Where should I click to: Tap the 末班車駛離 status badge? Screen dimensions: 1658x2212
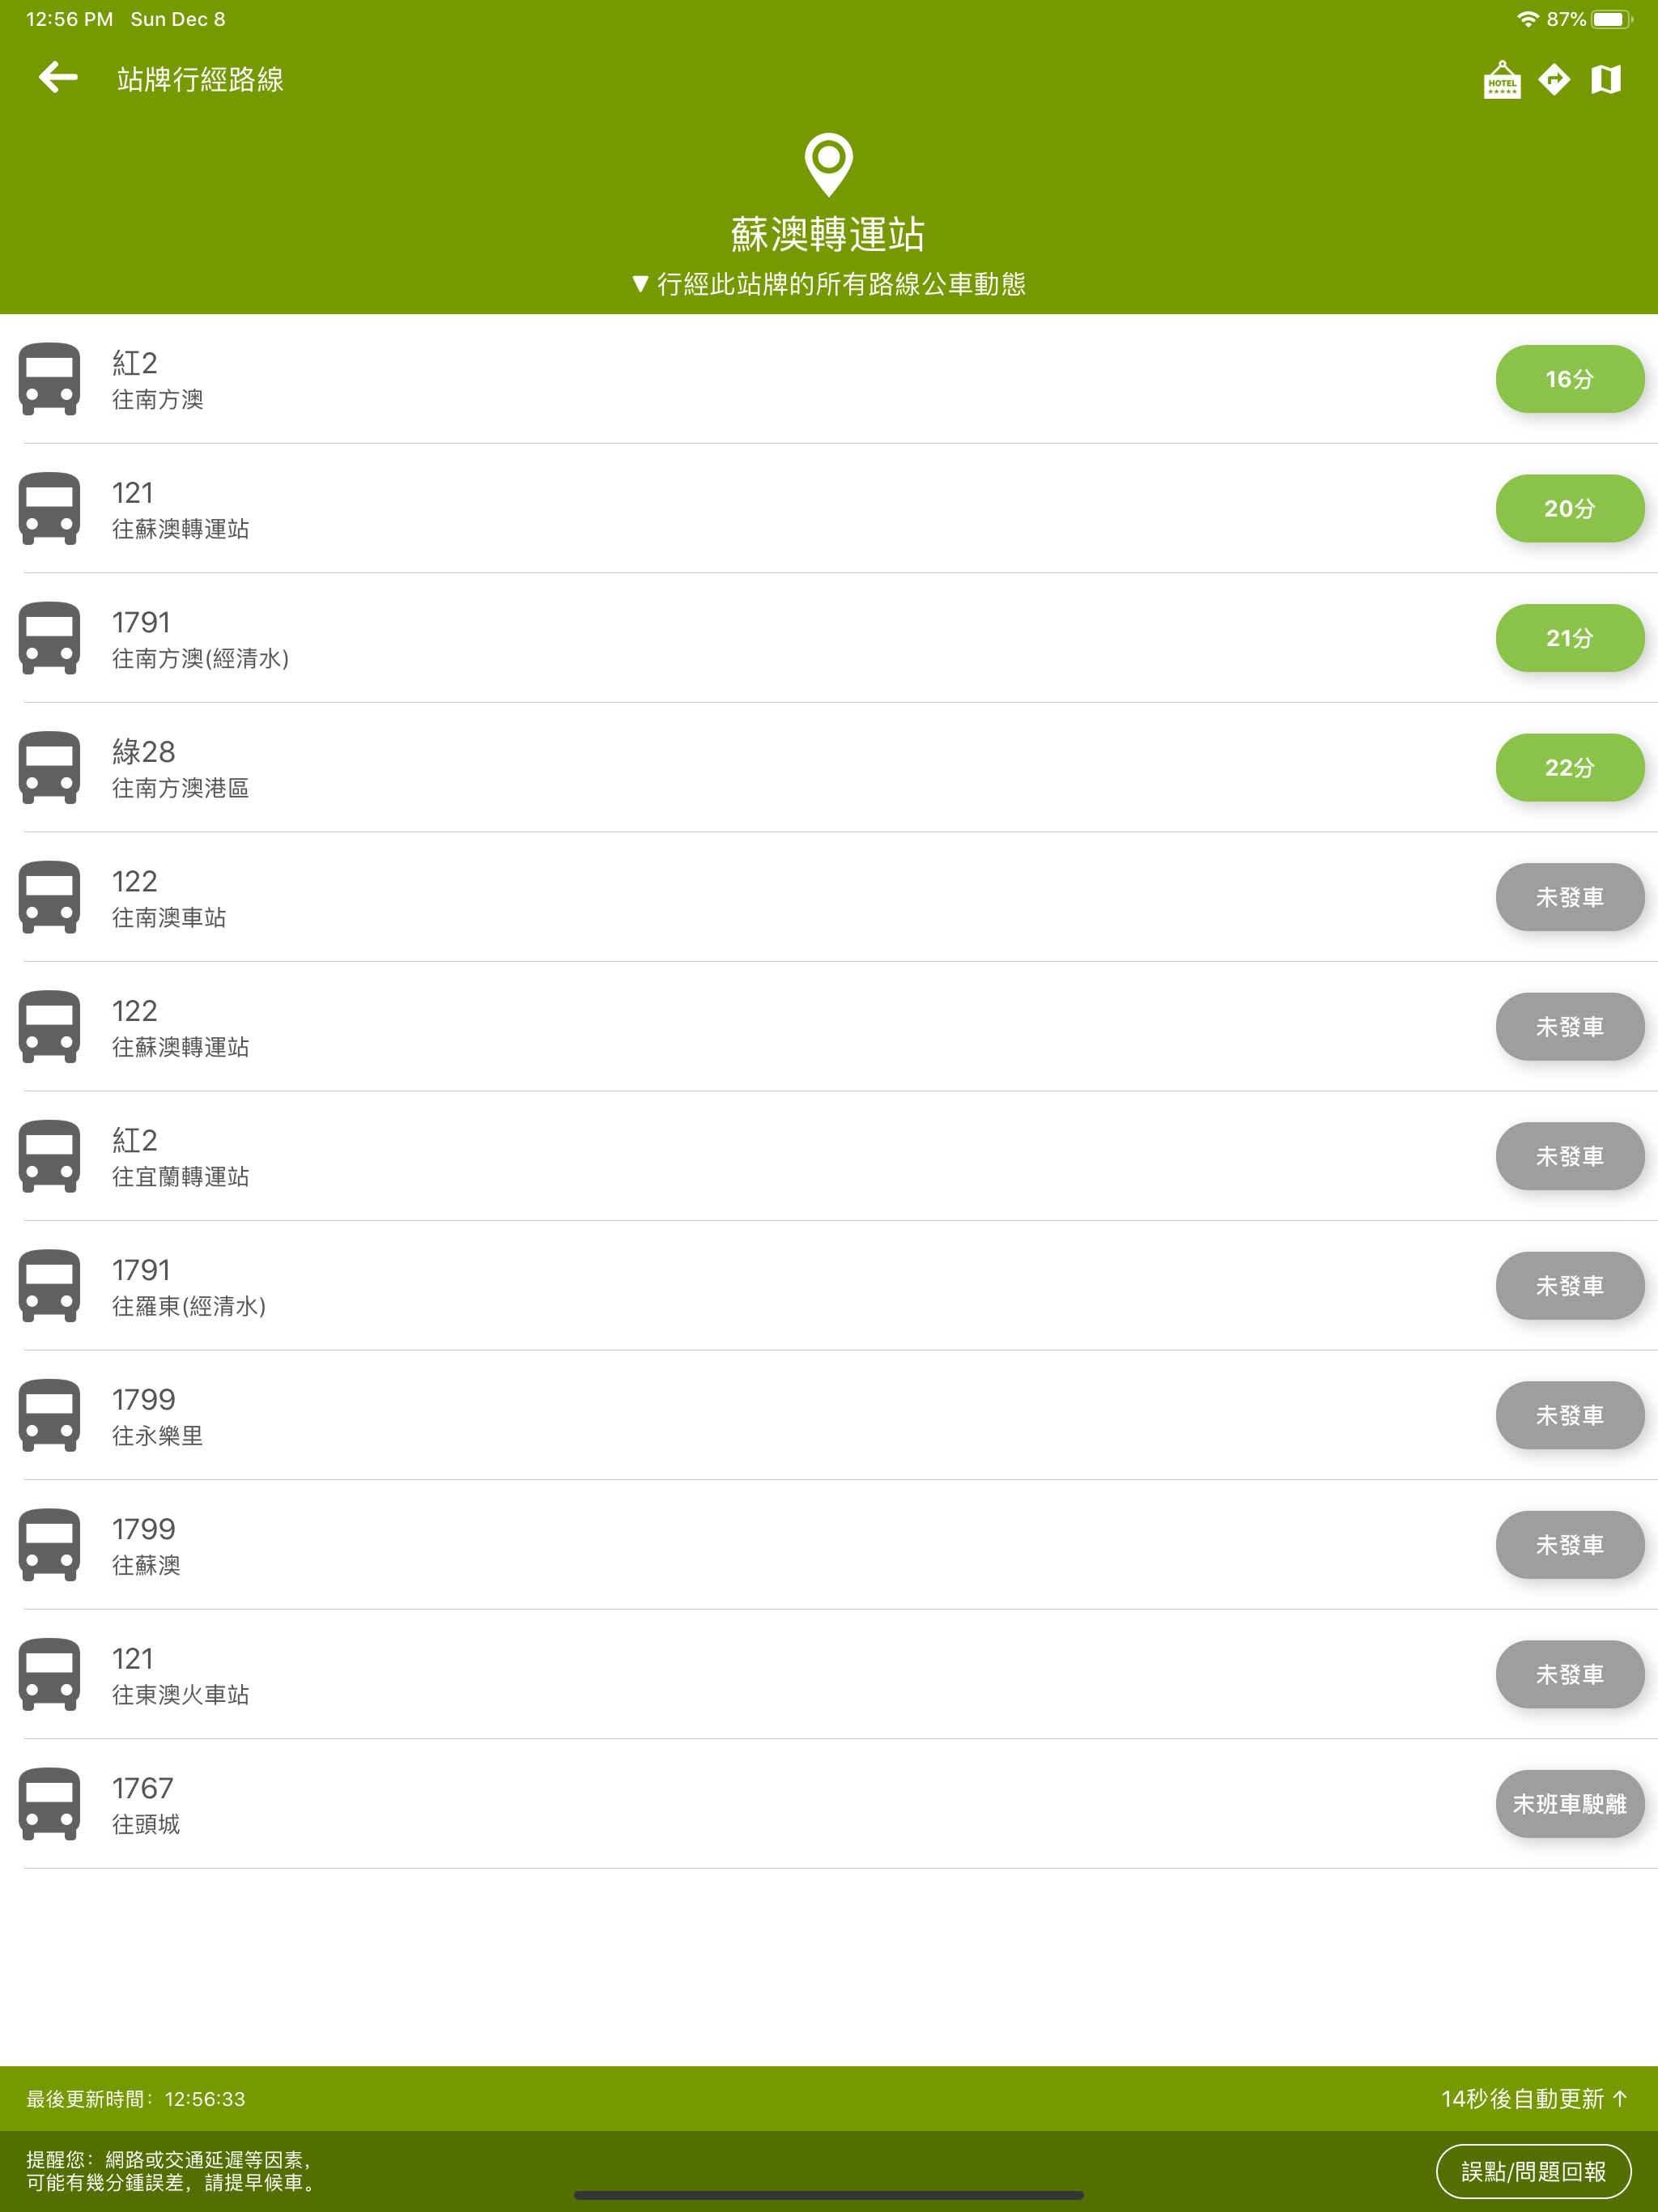[x=1569, y=1804]
